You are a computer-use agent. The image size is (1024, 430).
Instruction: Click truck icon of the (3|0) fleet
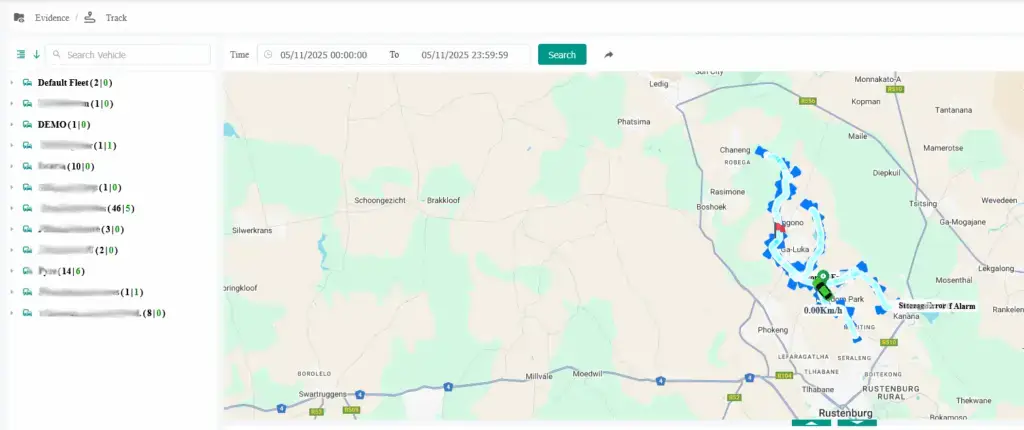(x=27, y=229)
